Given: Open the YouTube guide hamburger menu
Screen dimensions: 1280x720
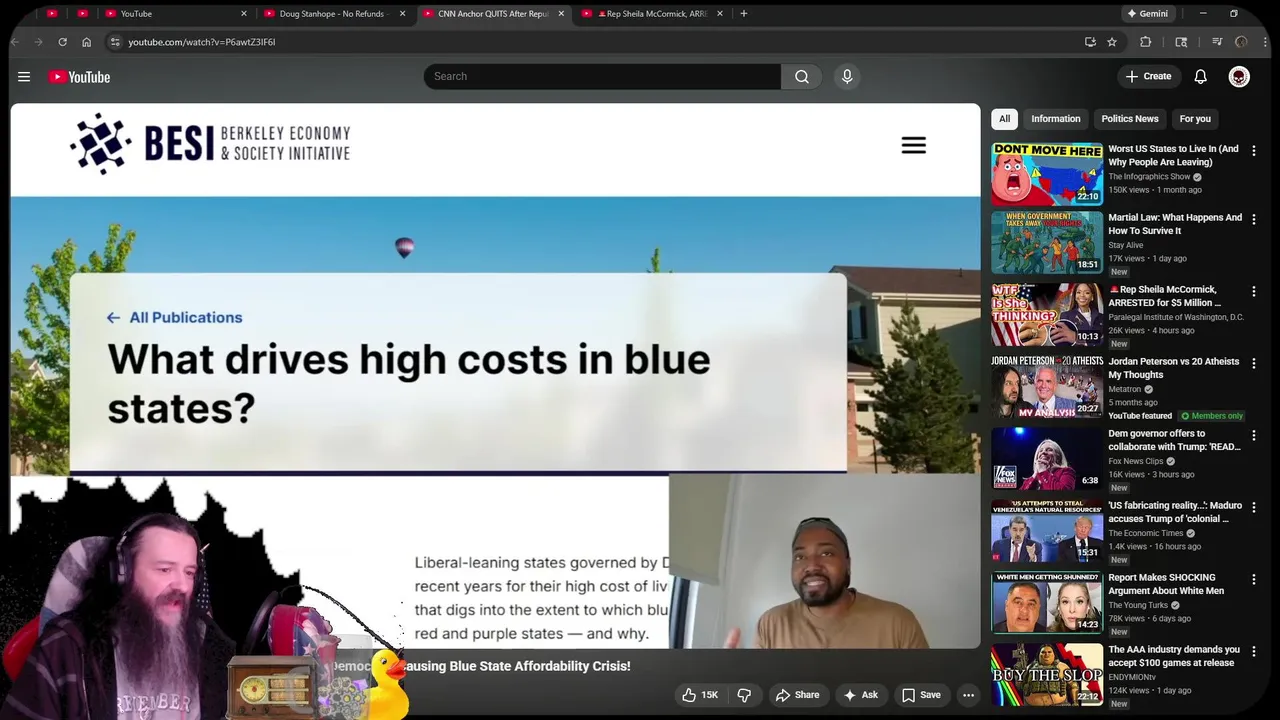Looking at the screenshot, I should [x=24, y=77].
